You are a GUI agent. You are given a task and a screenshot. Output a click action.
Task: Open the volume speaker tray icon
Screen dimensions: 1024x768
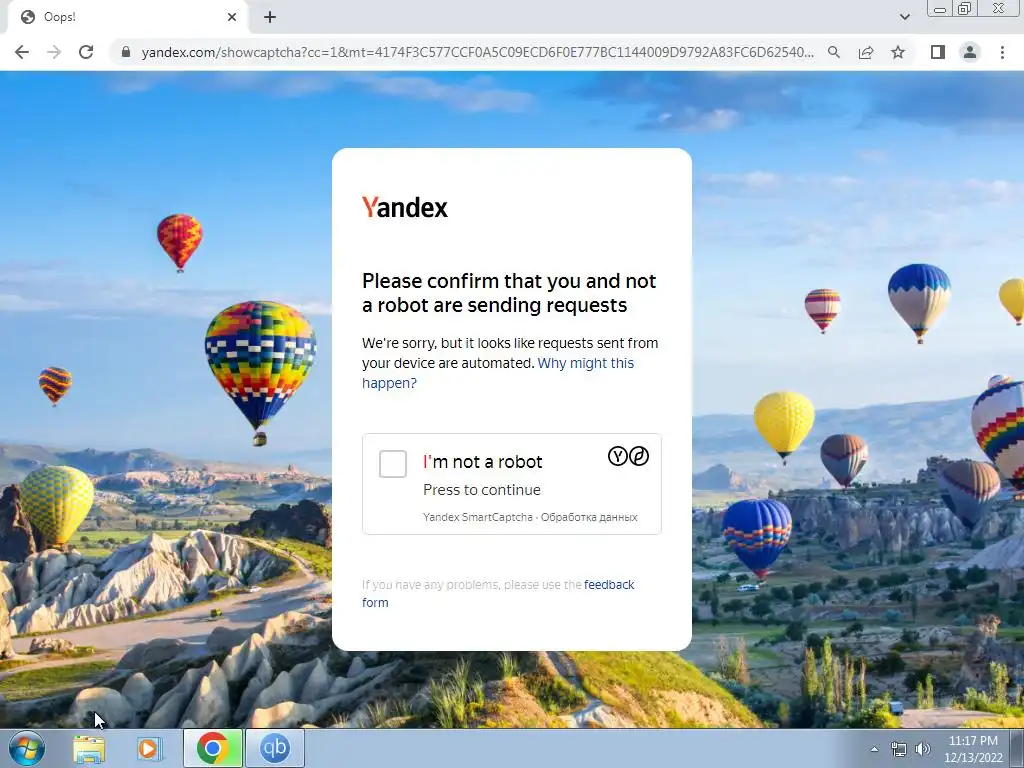[923, 749]
